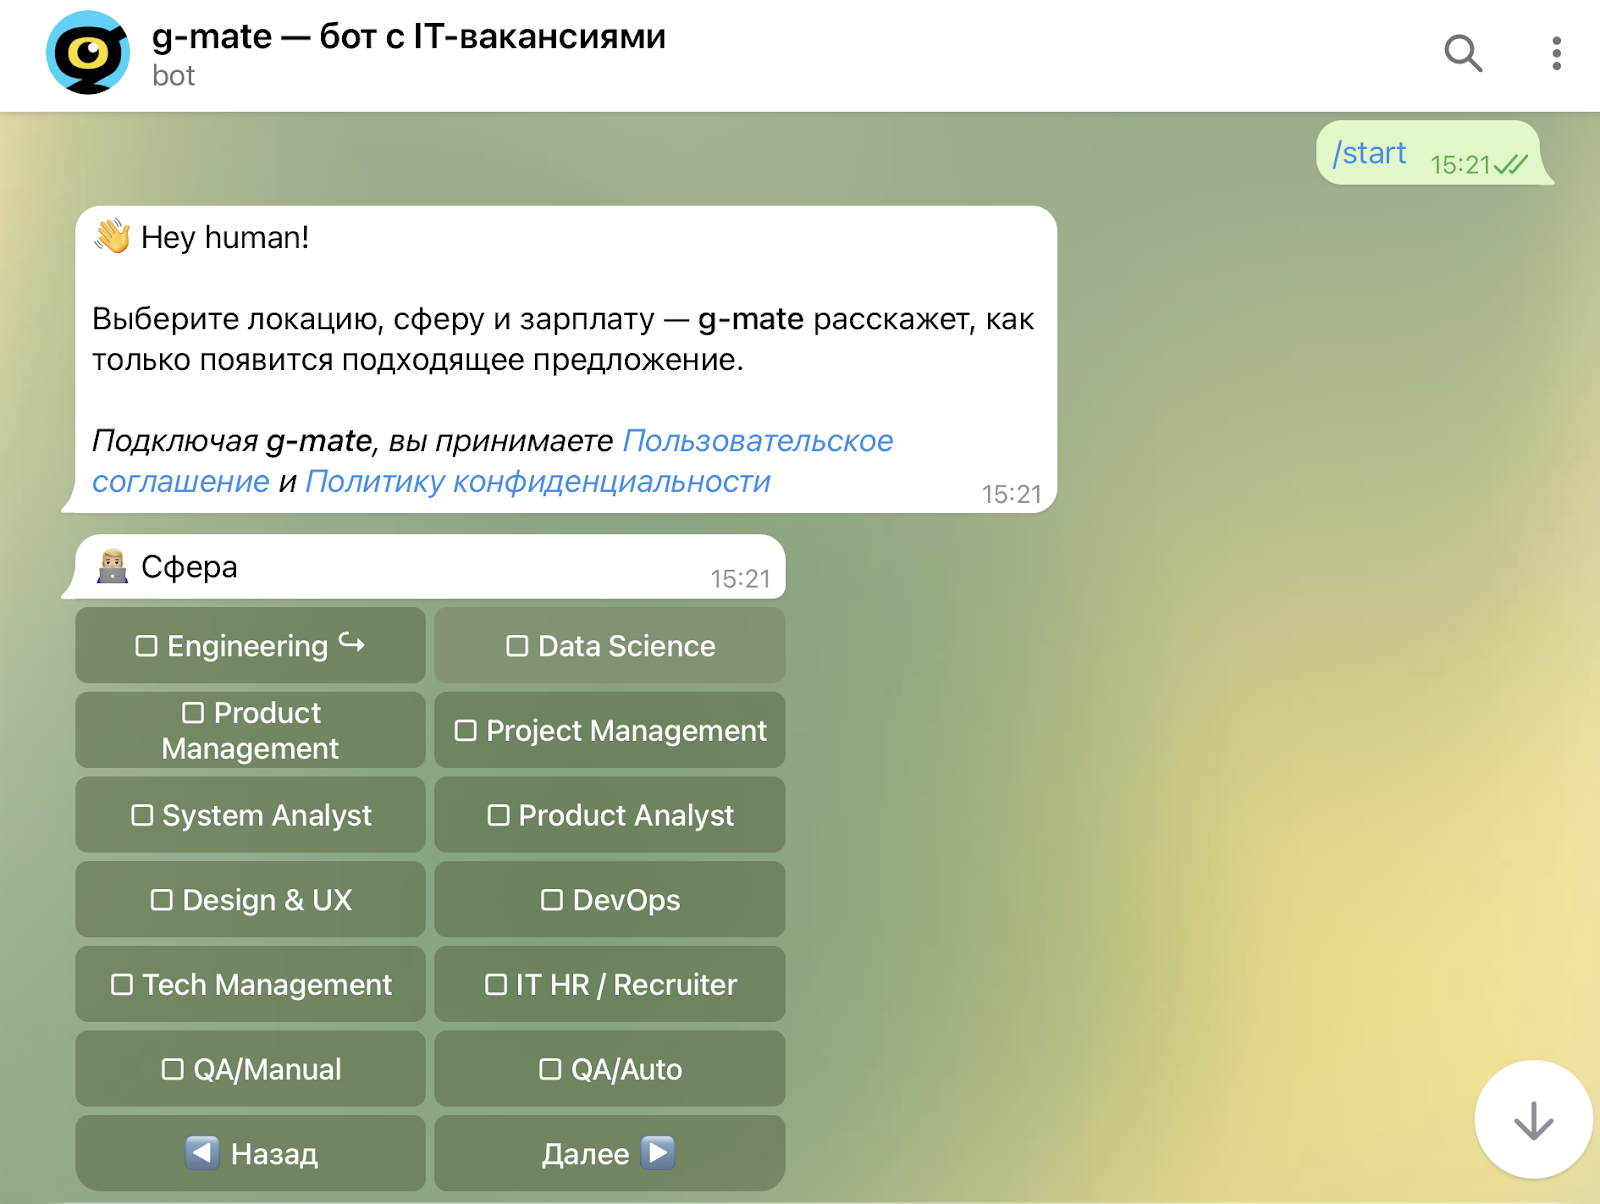Continue with the Далее button
The width and height of the screenshot is (1600, 1204).
coord(610,1153)
